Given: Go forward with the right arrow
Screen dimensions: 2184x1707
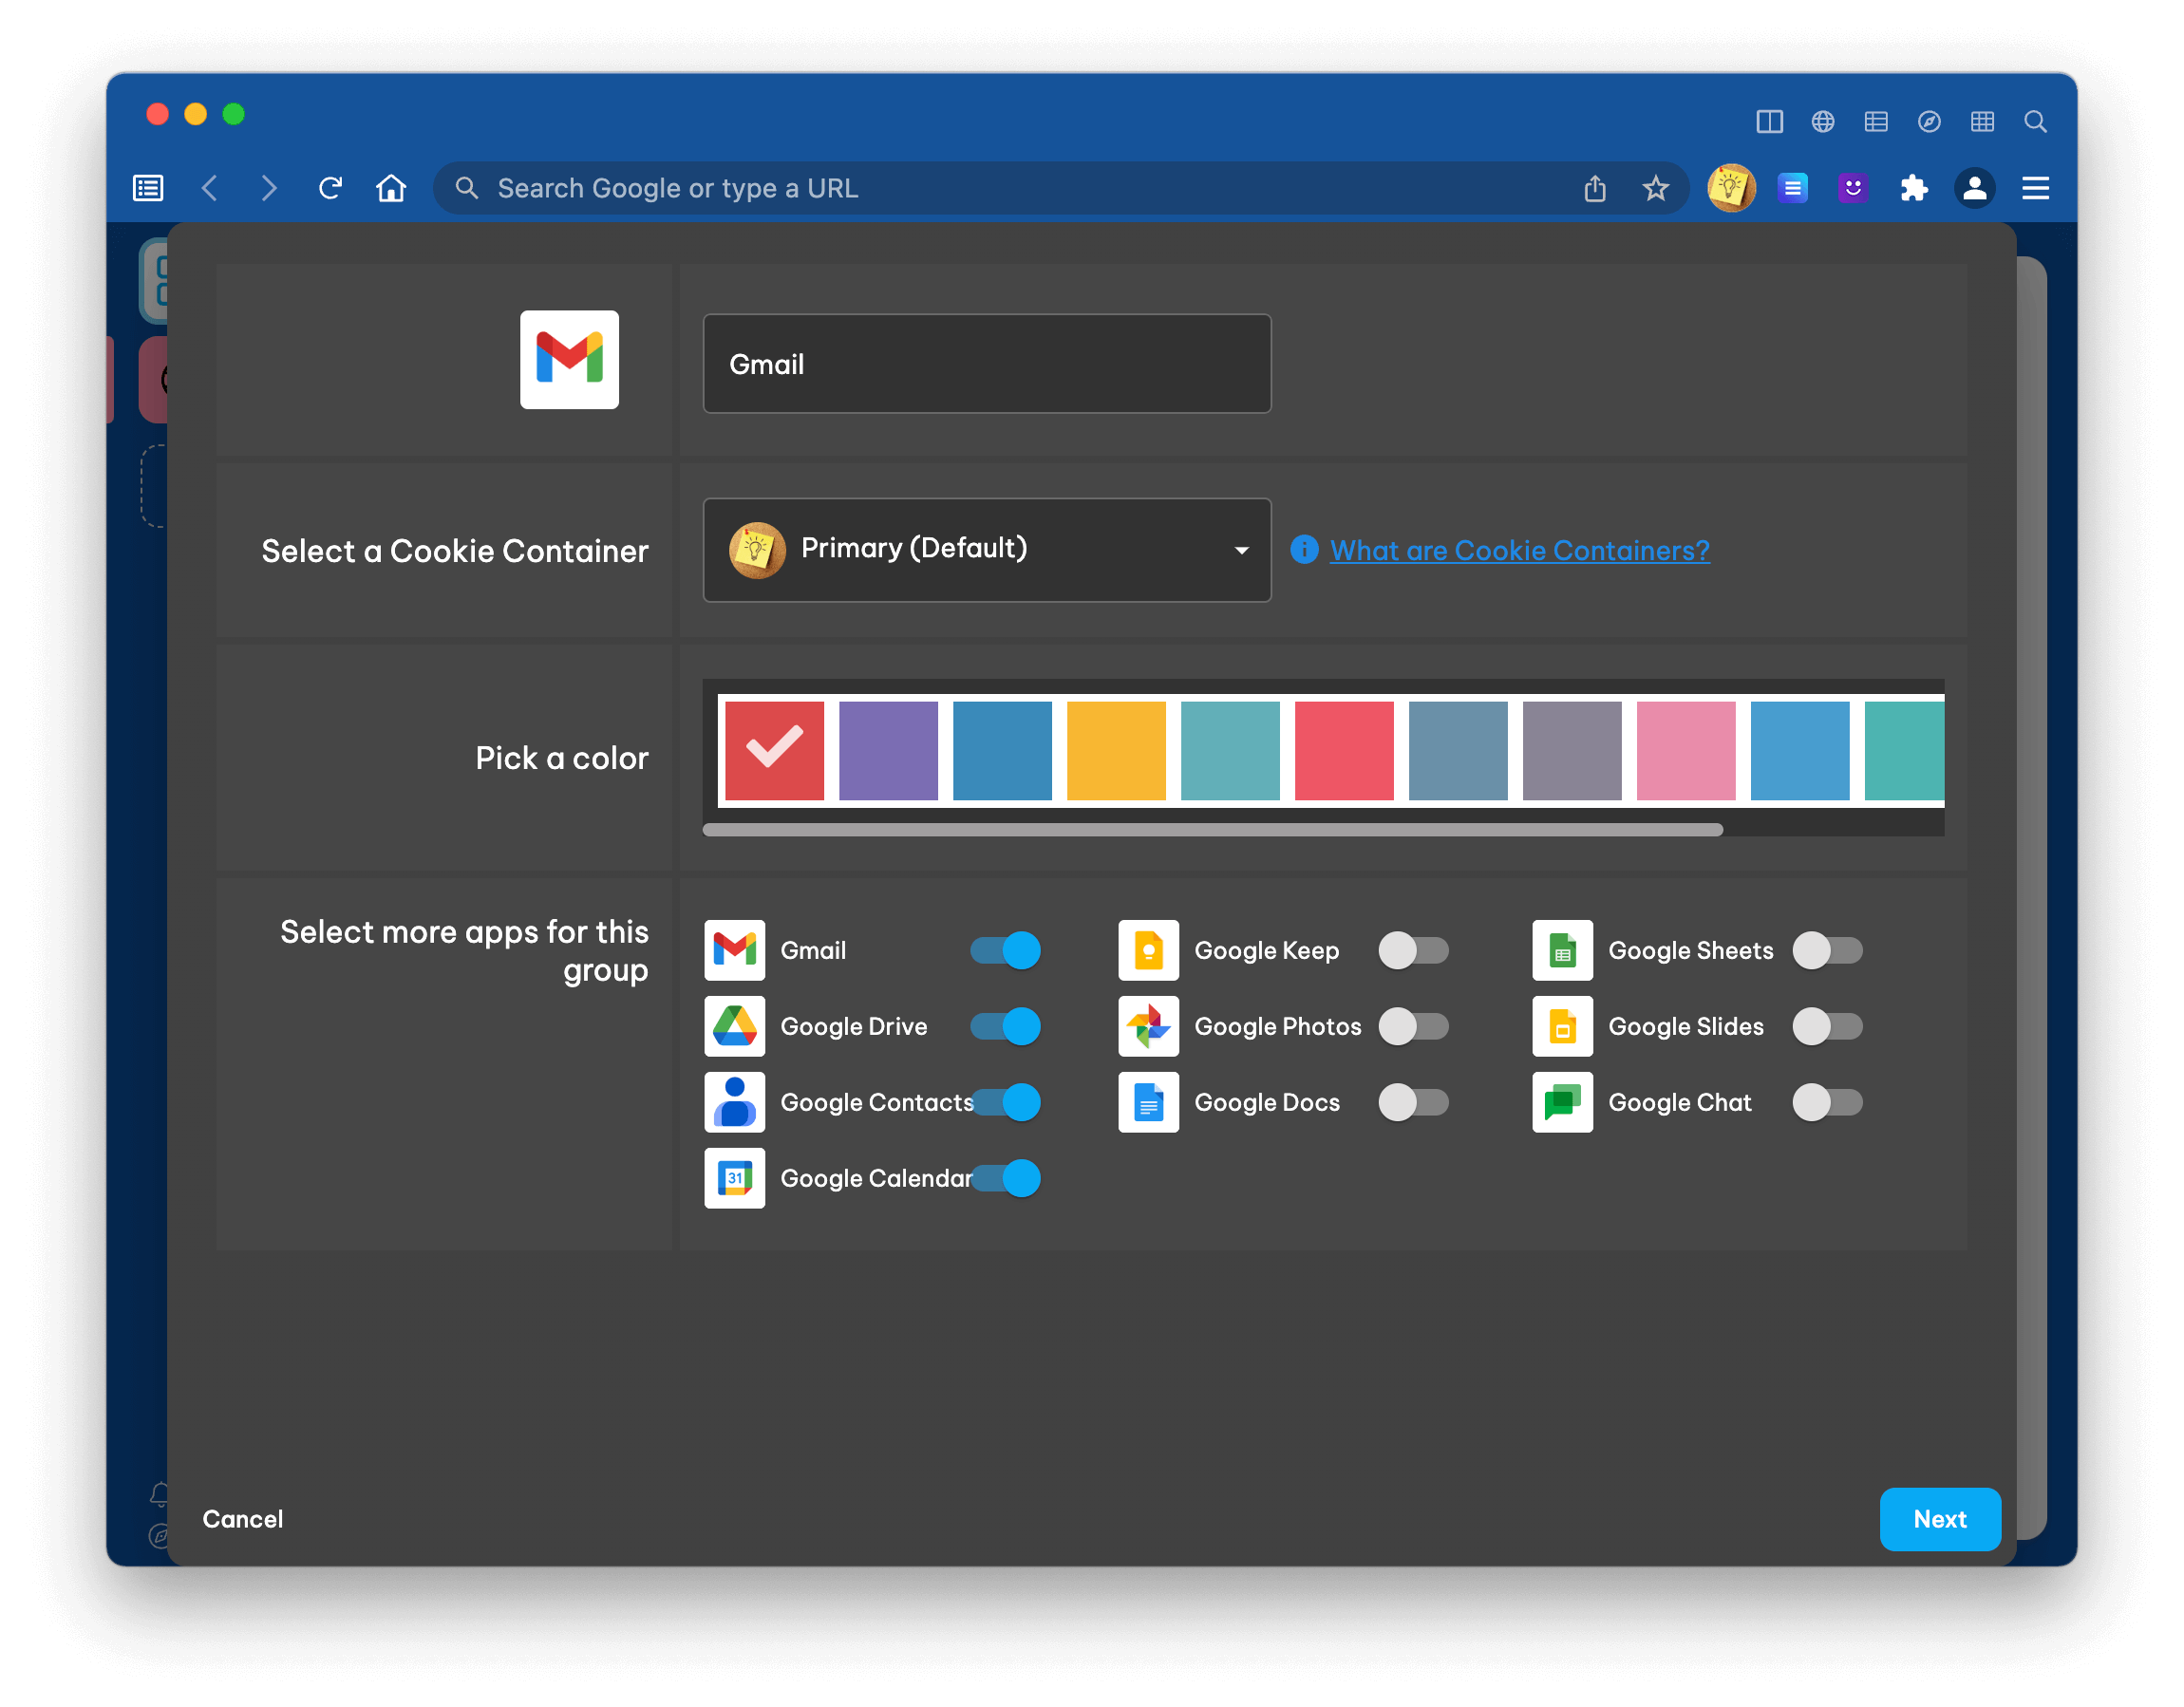Looking at the screenshot, I should click(268, 188).
